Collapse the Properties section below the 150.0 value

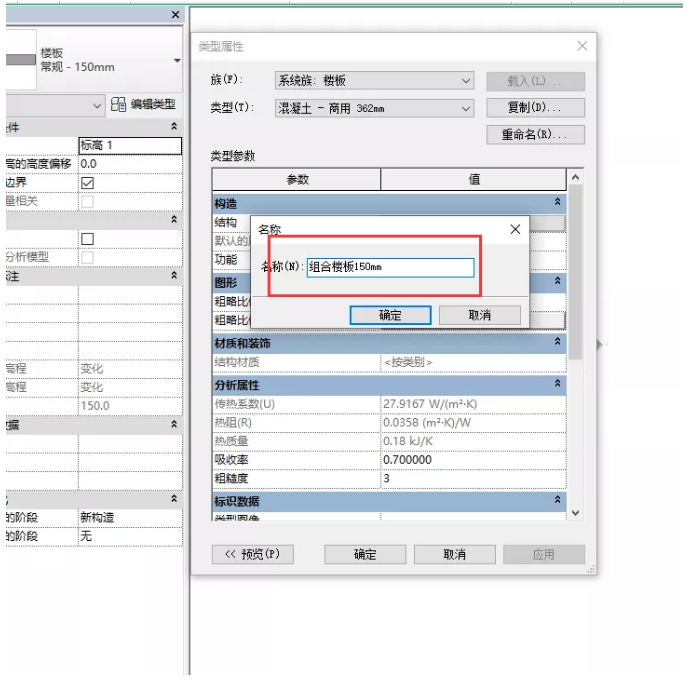pyautogui.click(x=174, y=424)
